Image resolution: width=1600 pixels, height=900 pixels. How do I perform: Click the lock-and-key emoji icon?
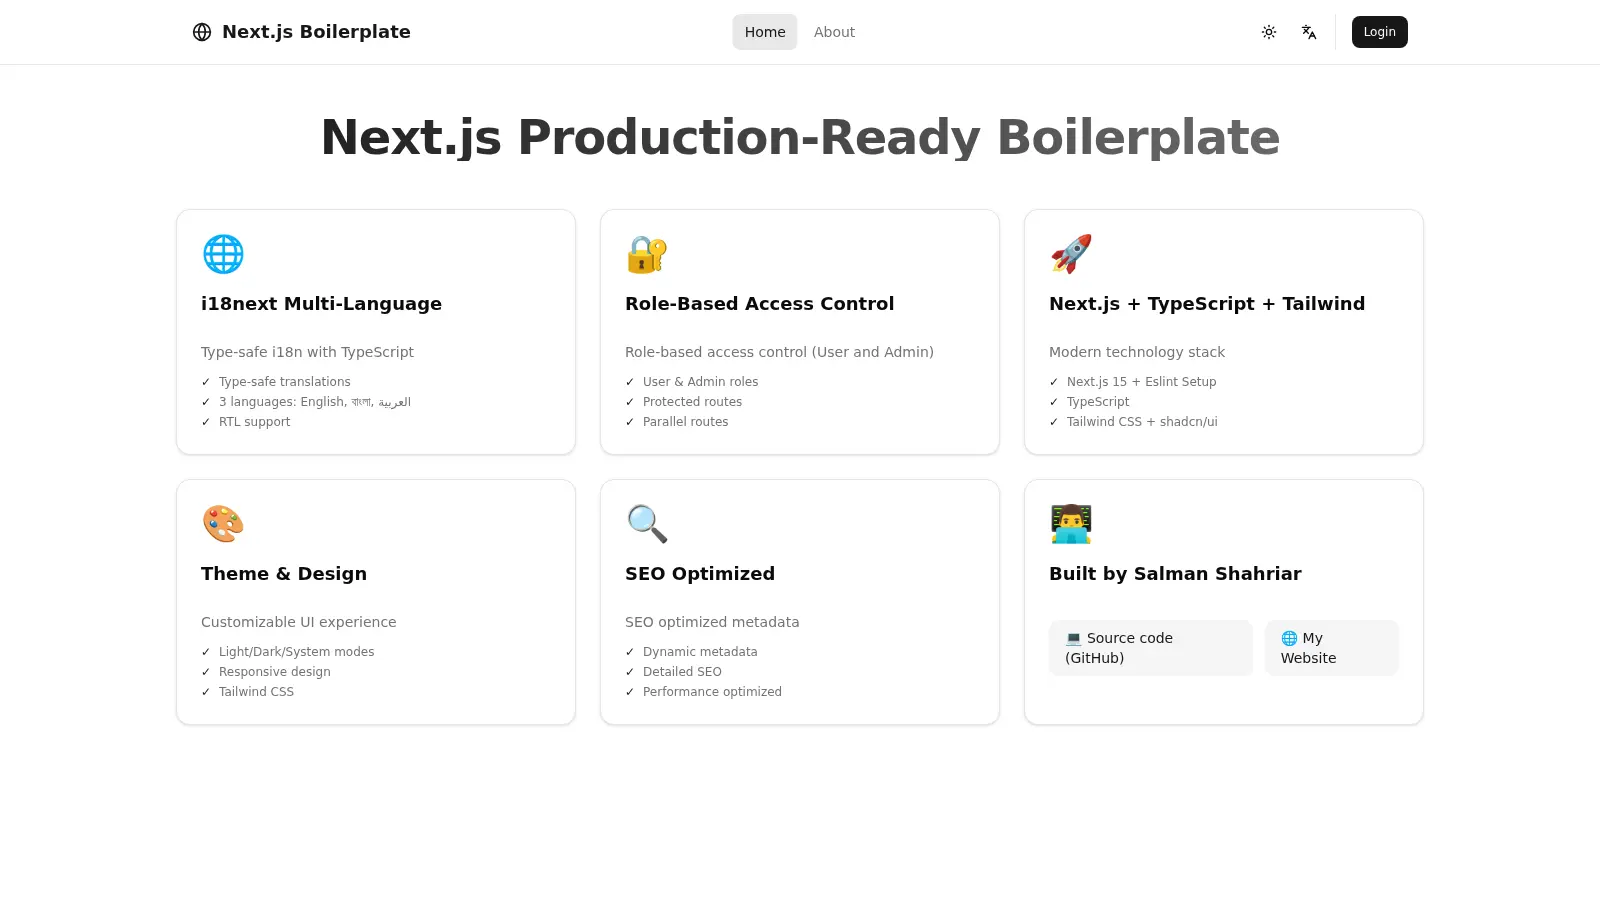(x=647, y=254)
